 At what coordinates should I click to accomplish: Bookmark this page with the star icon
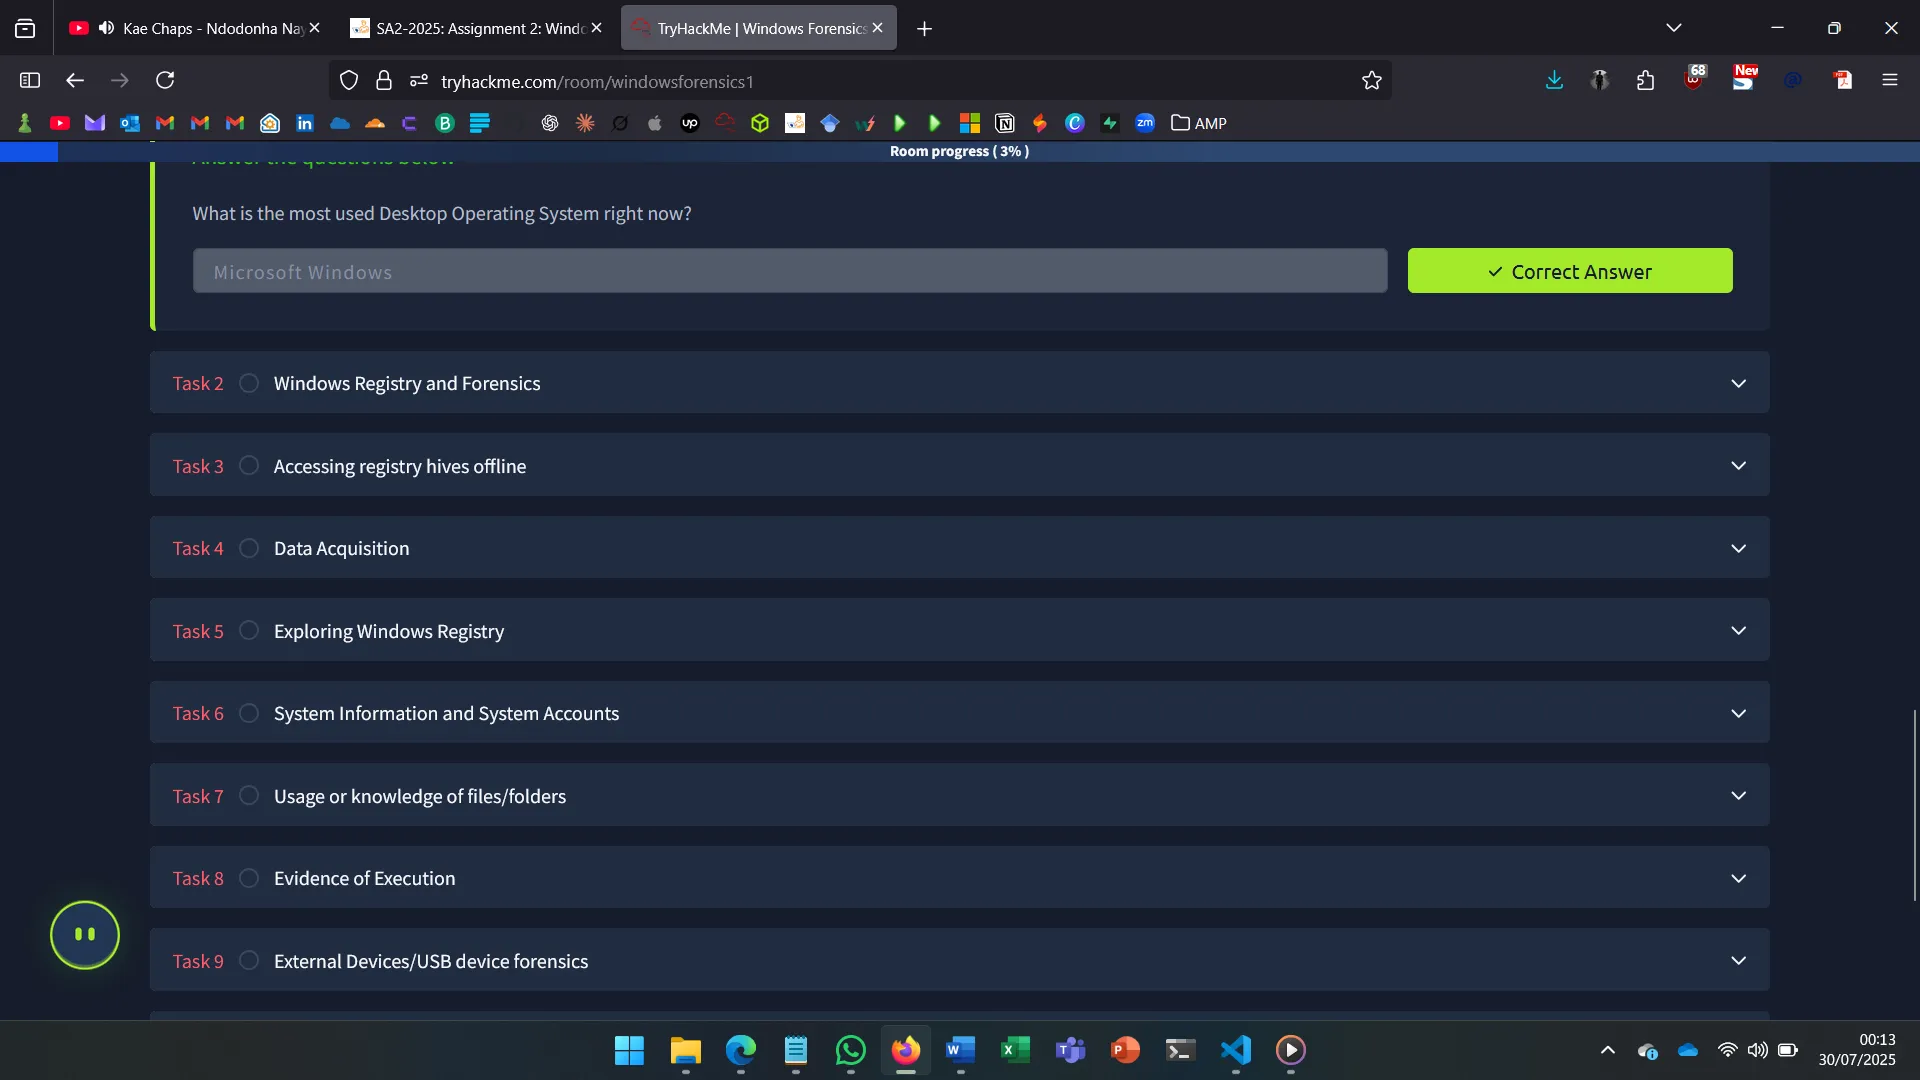coord(1371,81)
